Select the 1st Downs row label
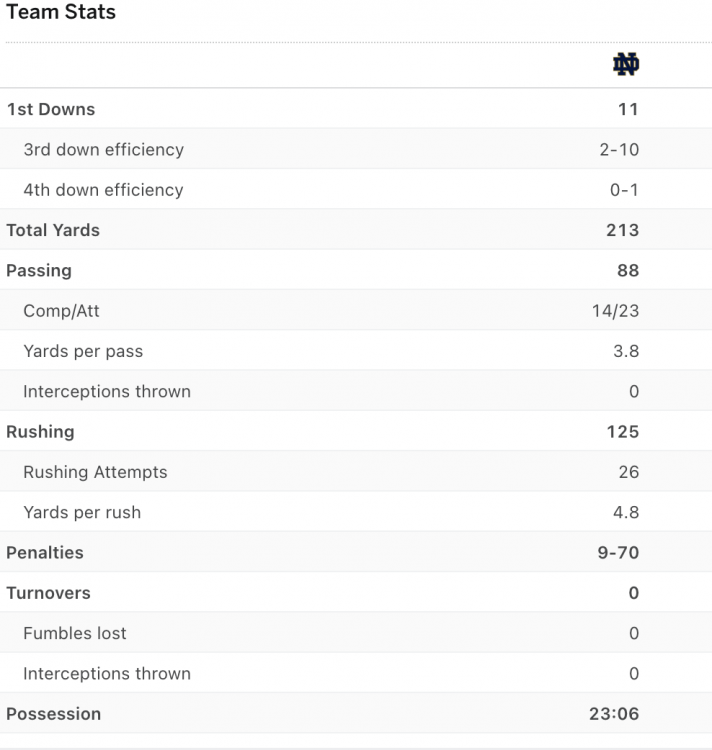 (51, 109)
